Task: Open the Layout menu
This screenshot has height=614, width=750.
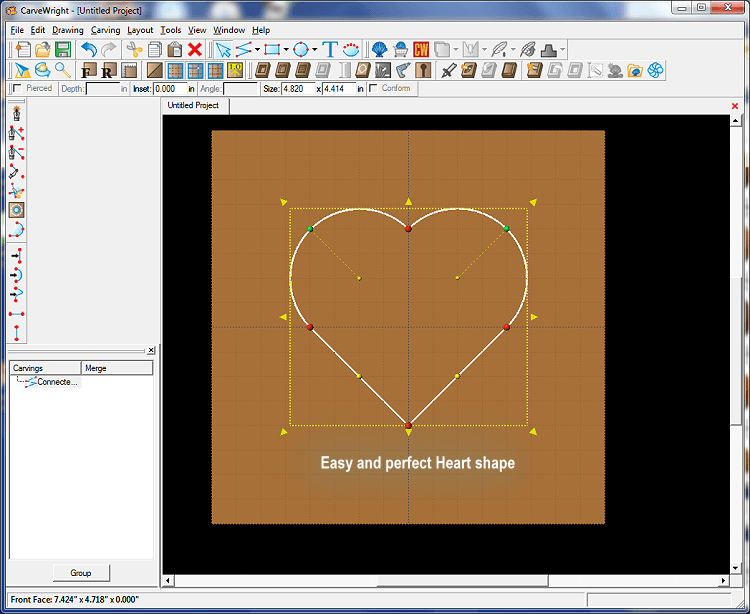Action: [x=140, y=30]
